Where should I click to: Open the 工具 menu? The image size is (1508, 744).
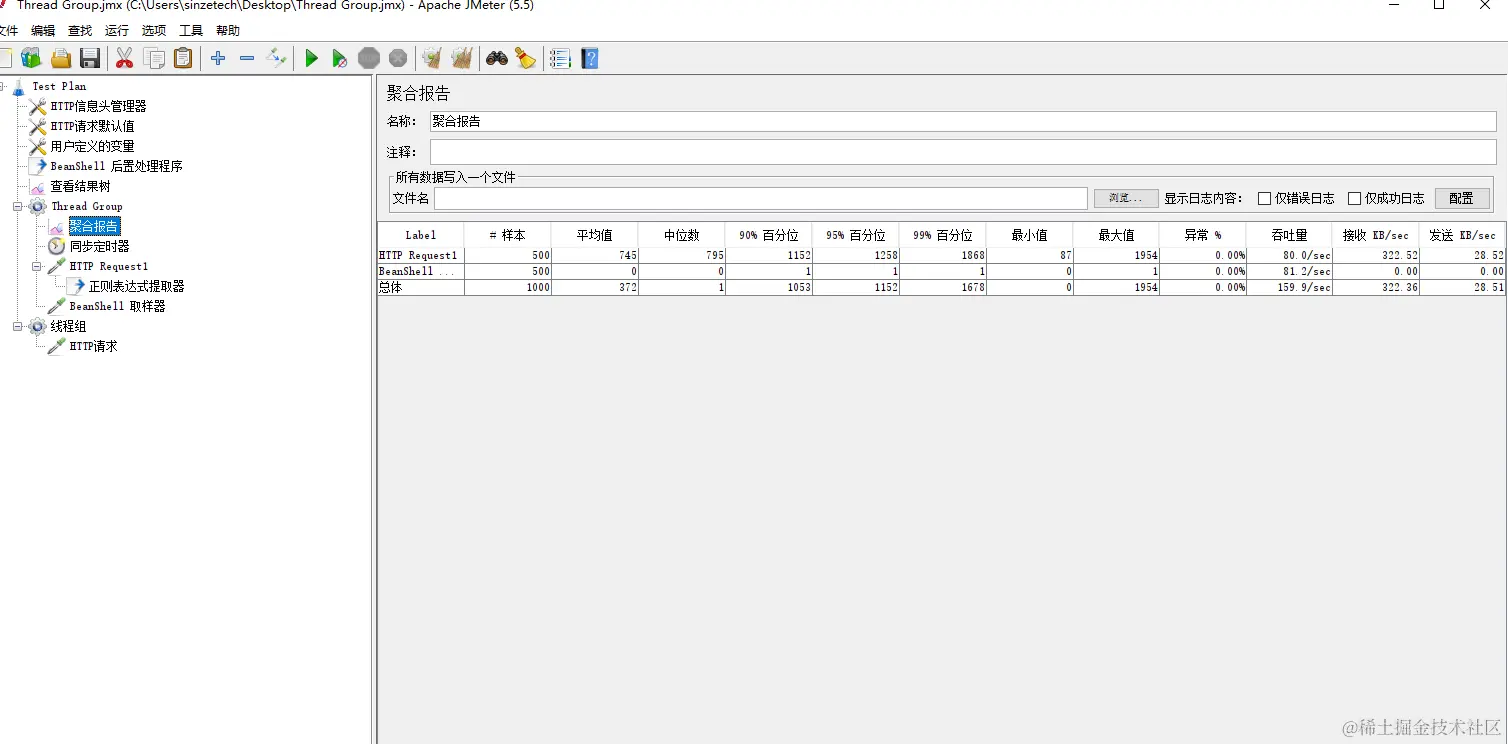tap(191, 31)
